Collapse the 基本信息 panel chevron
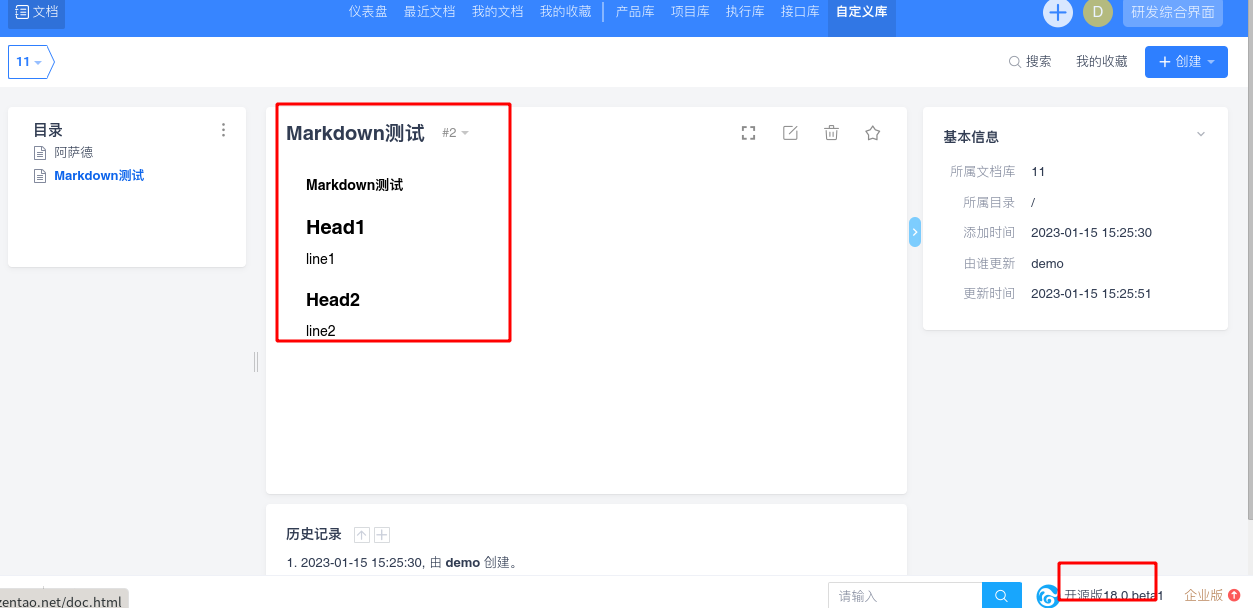The width and height of the screenshot is (1253, 608). tap(1201, 135)
